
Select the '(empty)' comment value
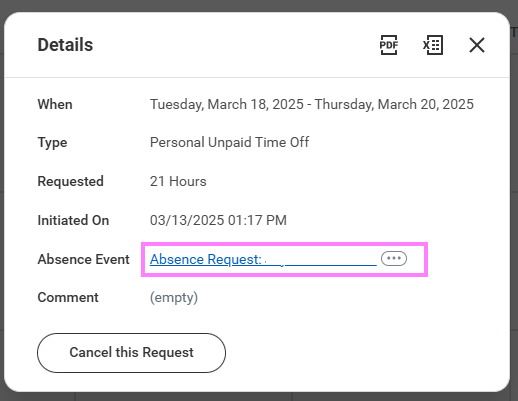point(174,297)
